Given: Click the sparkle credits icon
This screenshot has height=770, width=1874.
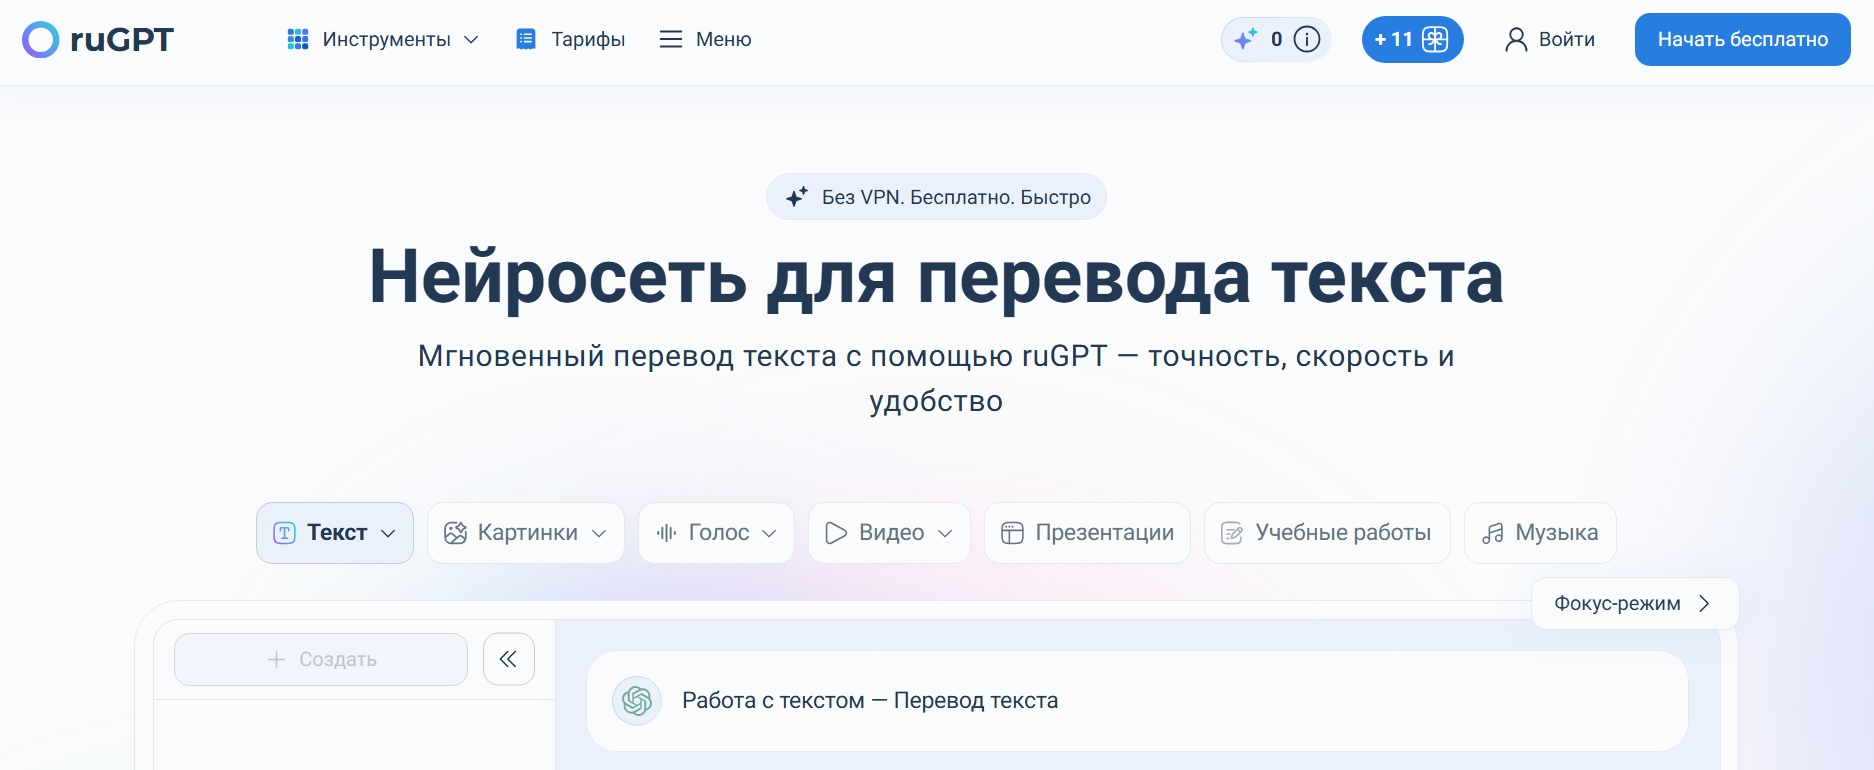Looking at the screenshot, I should tap(1246, 39).
